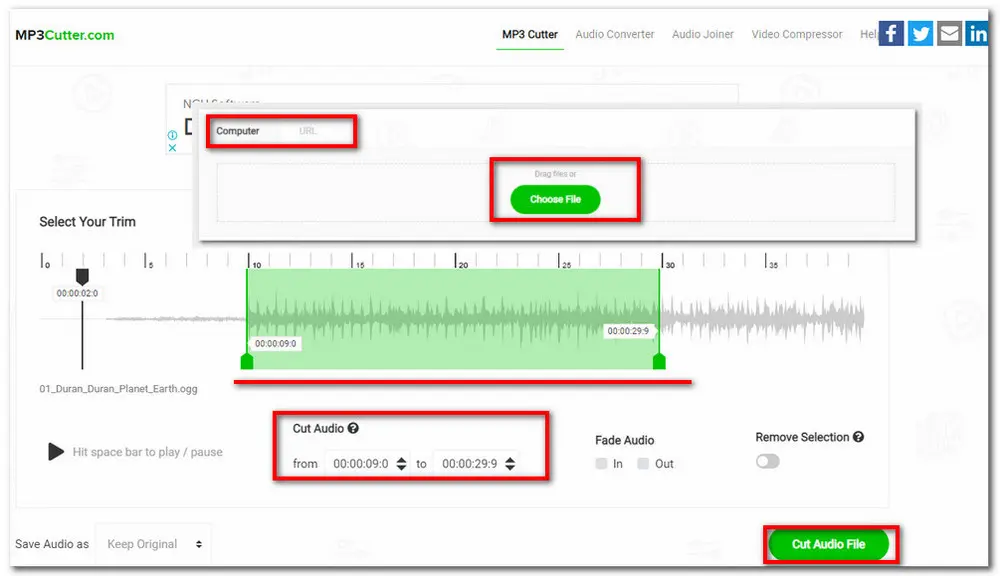
Task: Adjust the 'from' time stepper arrows
Action: pyautogui.click(x=401, y=464)
